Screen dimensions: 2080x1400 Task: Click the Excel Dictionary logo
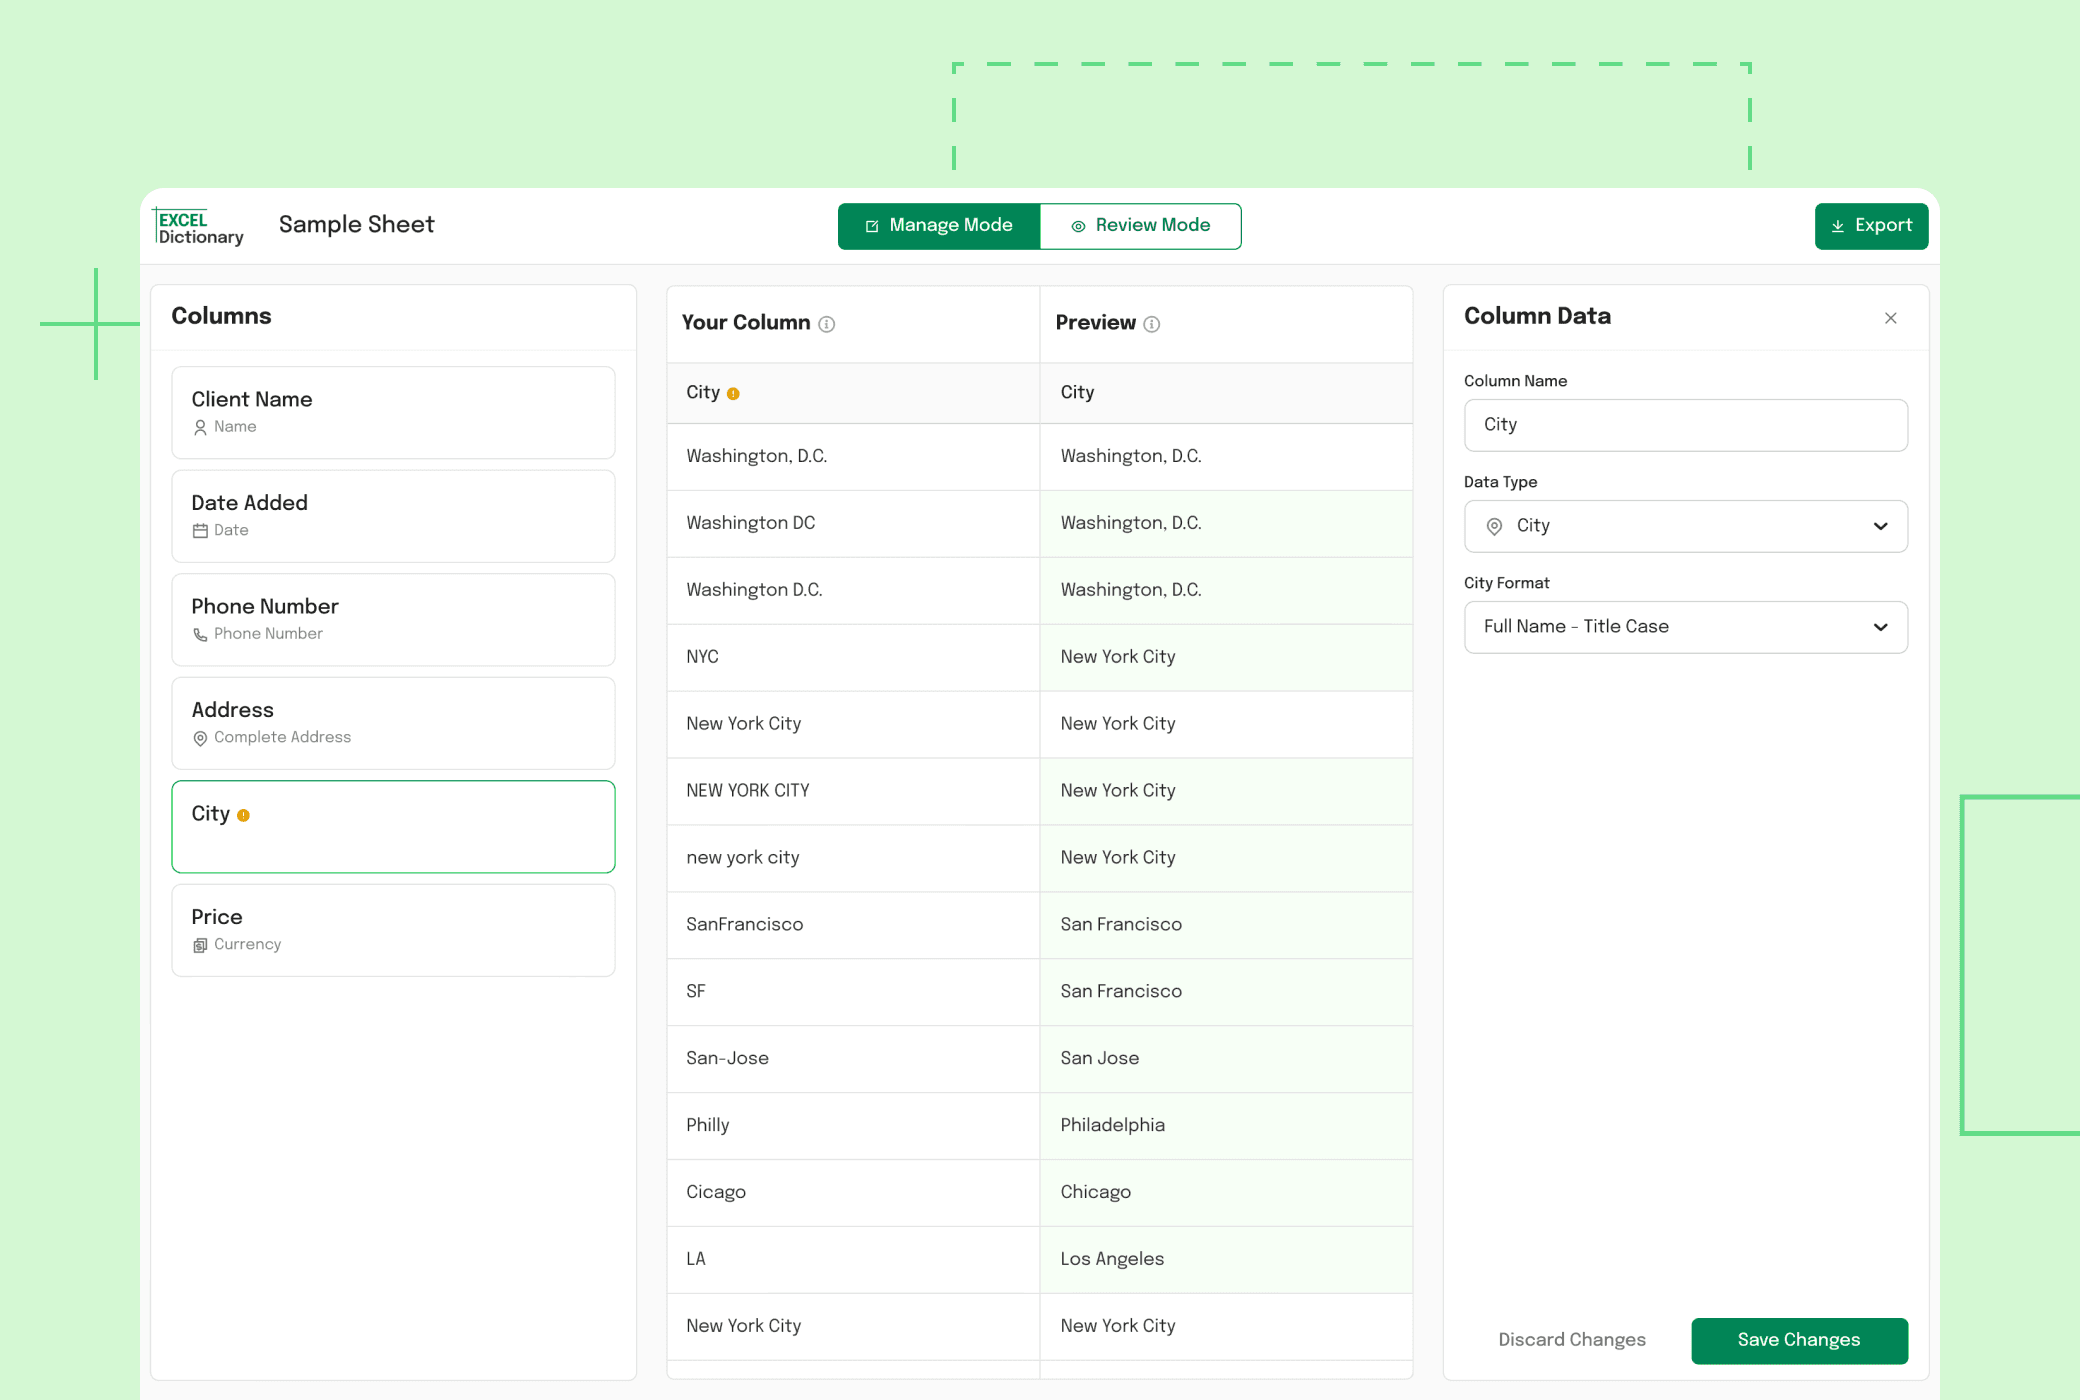[x=199, y=227]
